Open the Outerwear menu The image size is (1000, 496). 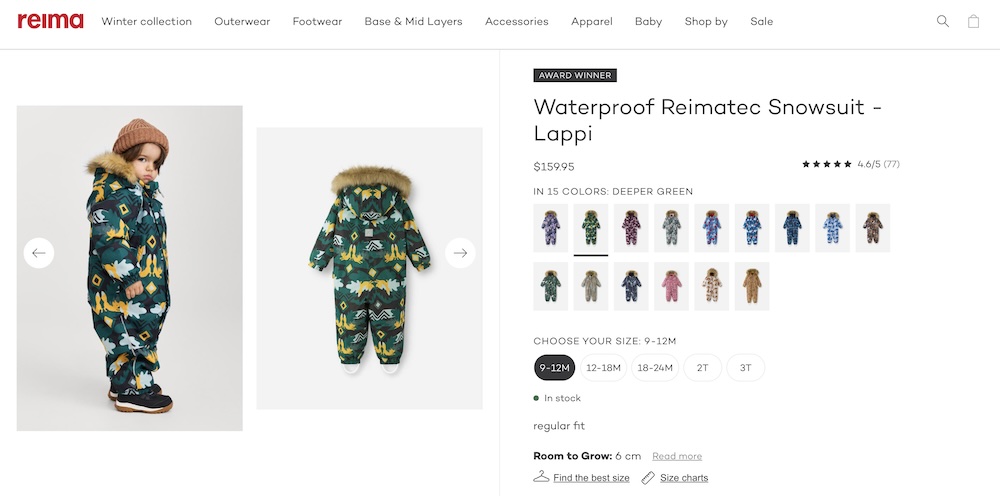[x=242, y=21]
